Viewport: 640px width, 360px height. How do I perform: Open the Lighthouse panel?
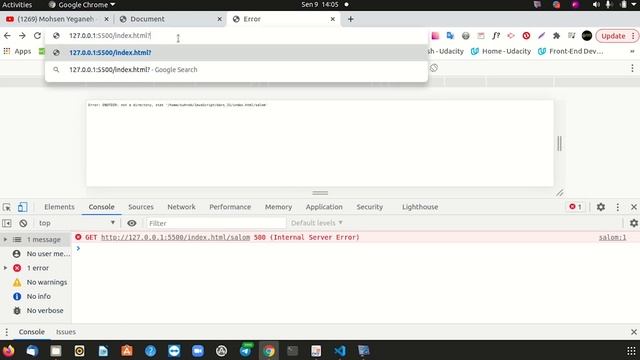coord(420,207)
